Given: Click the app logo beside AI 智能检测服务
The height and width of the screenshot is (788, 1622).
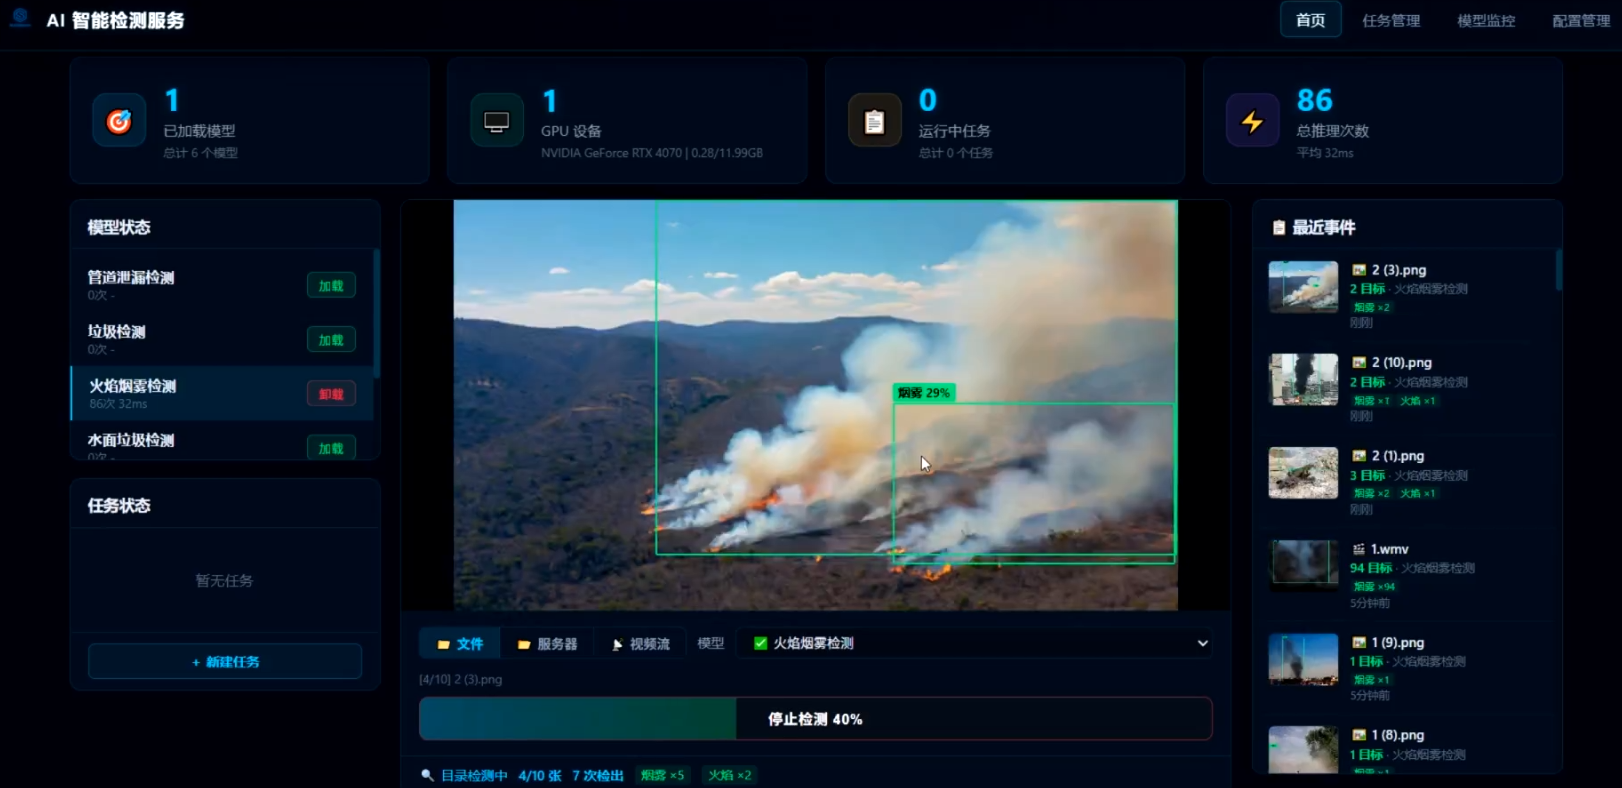Looking at the screenshot, I should pyautogui.click(x=20, y=18).
